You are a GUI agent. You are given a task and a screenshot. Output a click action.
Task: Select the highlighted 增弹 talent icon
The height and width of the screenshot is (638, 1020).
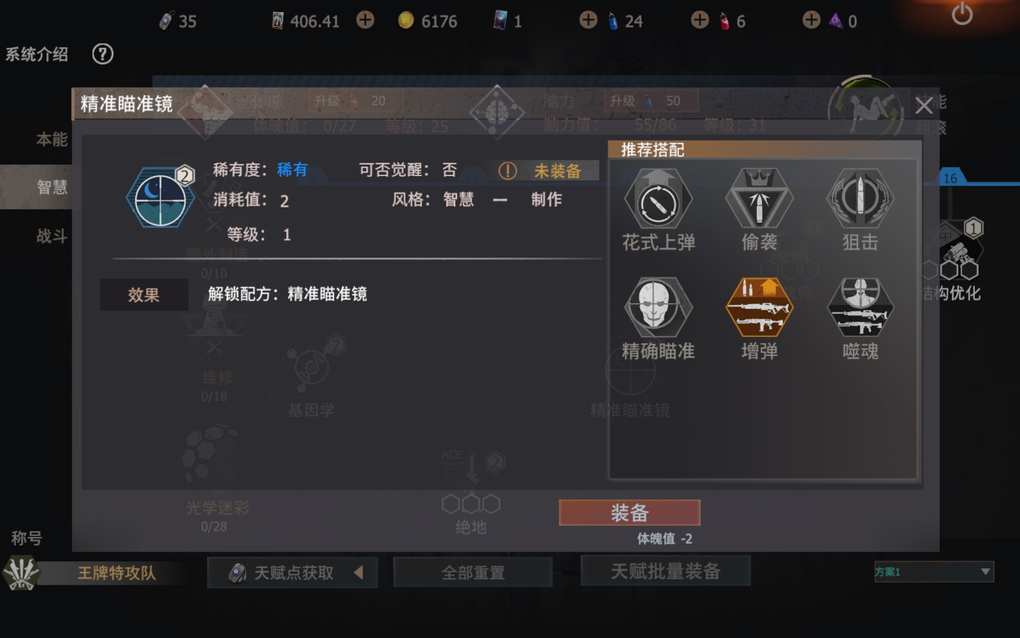[759, 309]
